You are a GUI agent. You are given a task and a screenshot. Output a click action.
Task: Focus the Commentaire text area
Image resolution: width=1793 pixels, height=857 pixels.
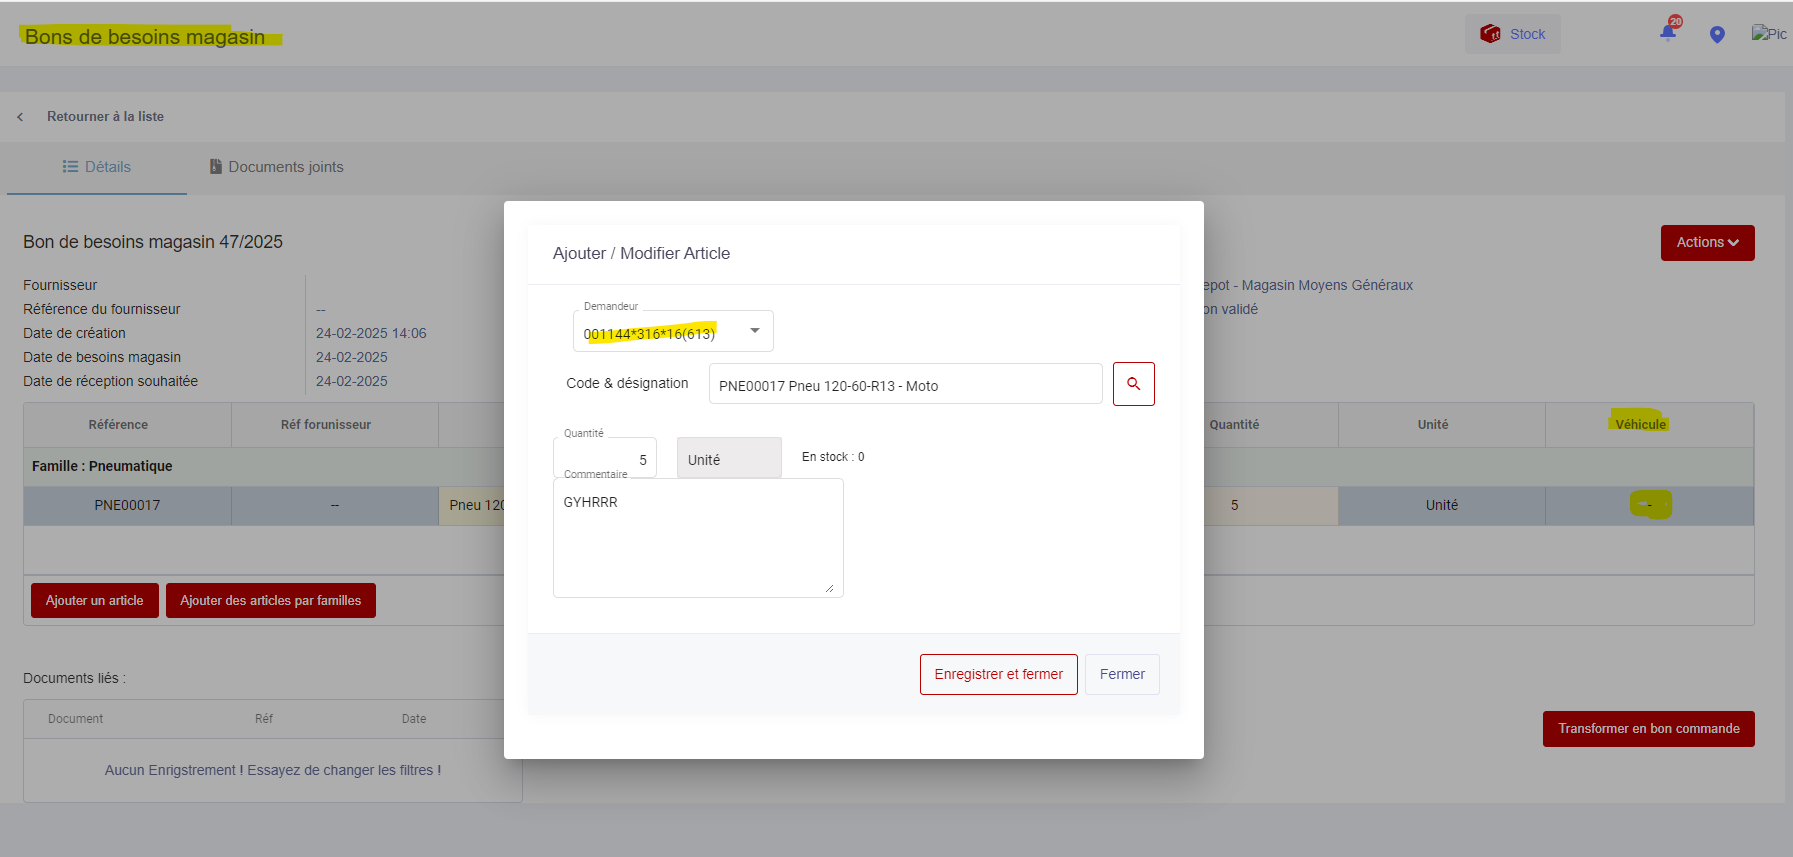[697, 538]
